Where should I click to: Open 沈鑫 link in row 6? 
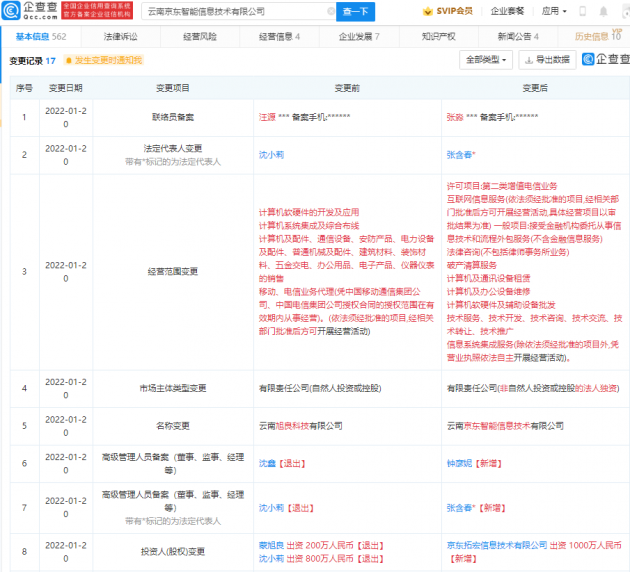click(267, 464)
